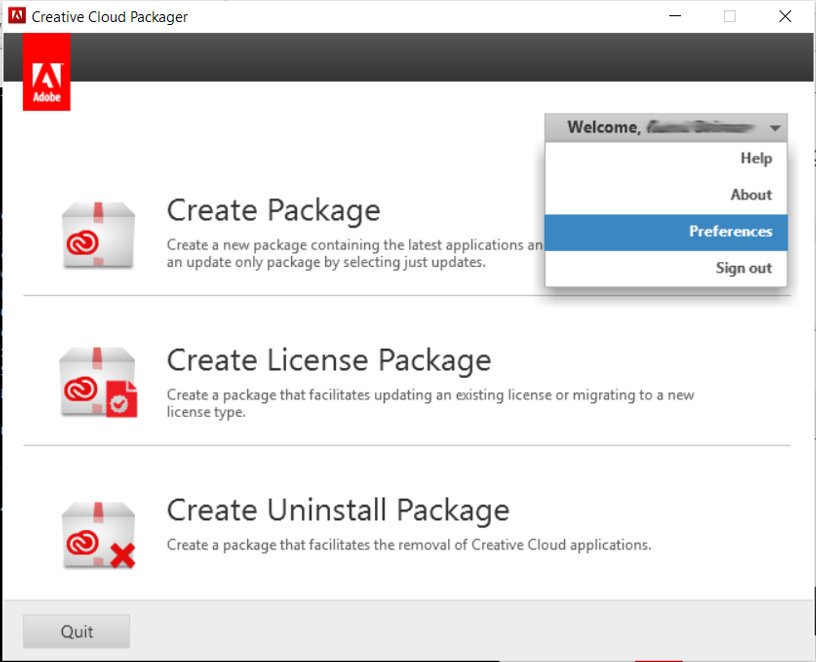The height and width of the screenshot is (662, 816).
Task: Click the Adobe logo in the header
Action: pos(46,71)
